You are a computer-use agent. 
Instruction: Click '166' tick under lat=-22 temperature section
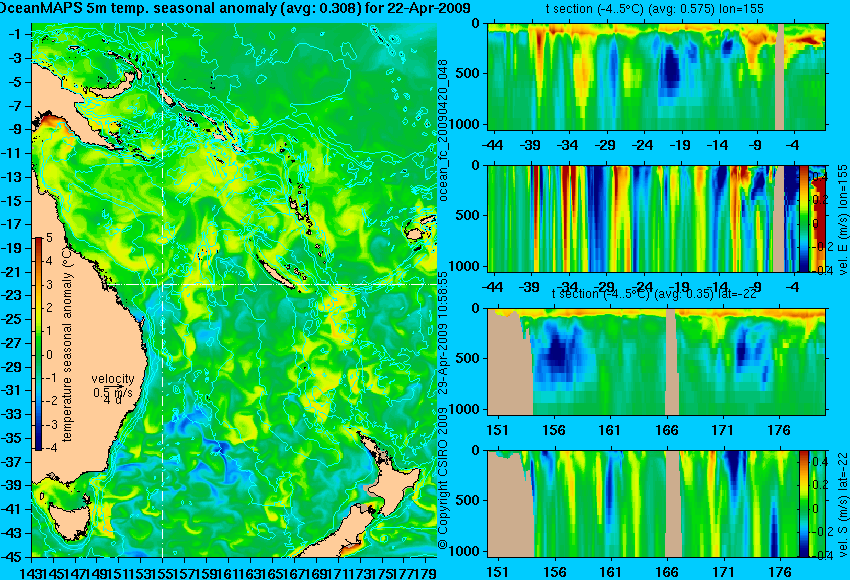pyautogui.click(x=667, y=430)
